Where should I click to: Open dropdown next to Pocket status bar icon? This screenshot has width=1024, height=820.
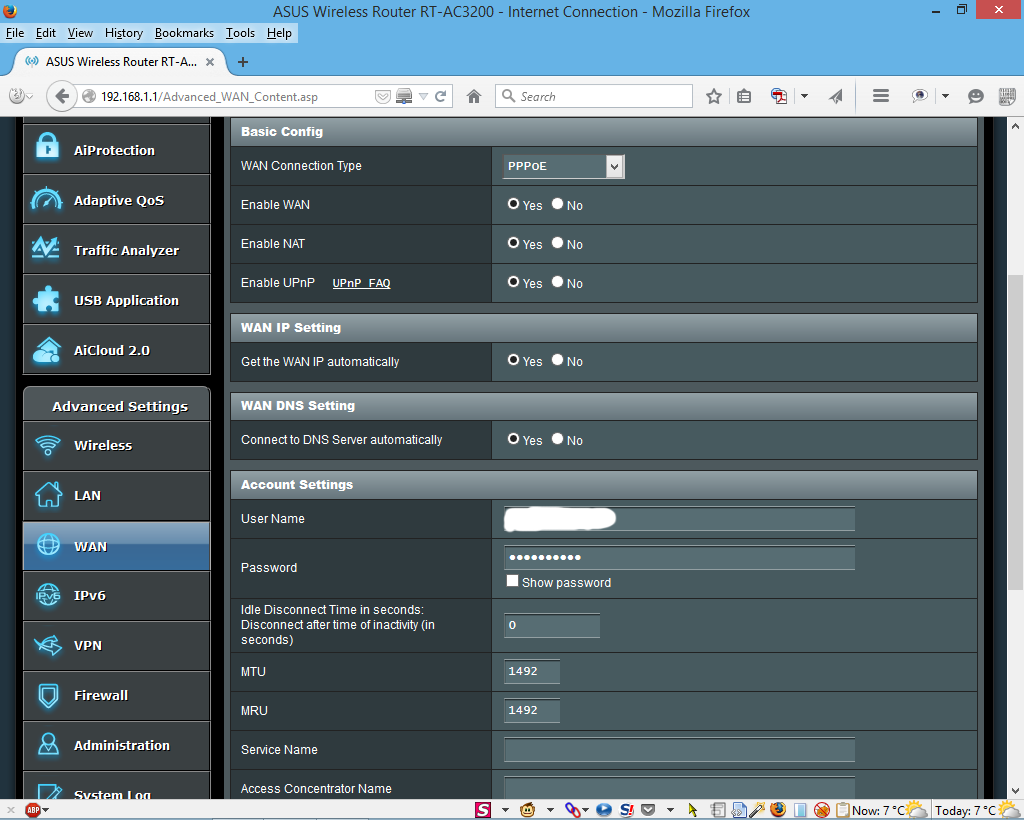click(670, 810)
